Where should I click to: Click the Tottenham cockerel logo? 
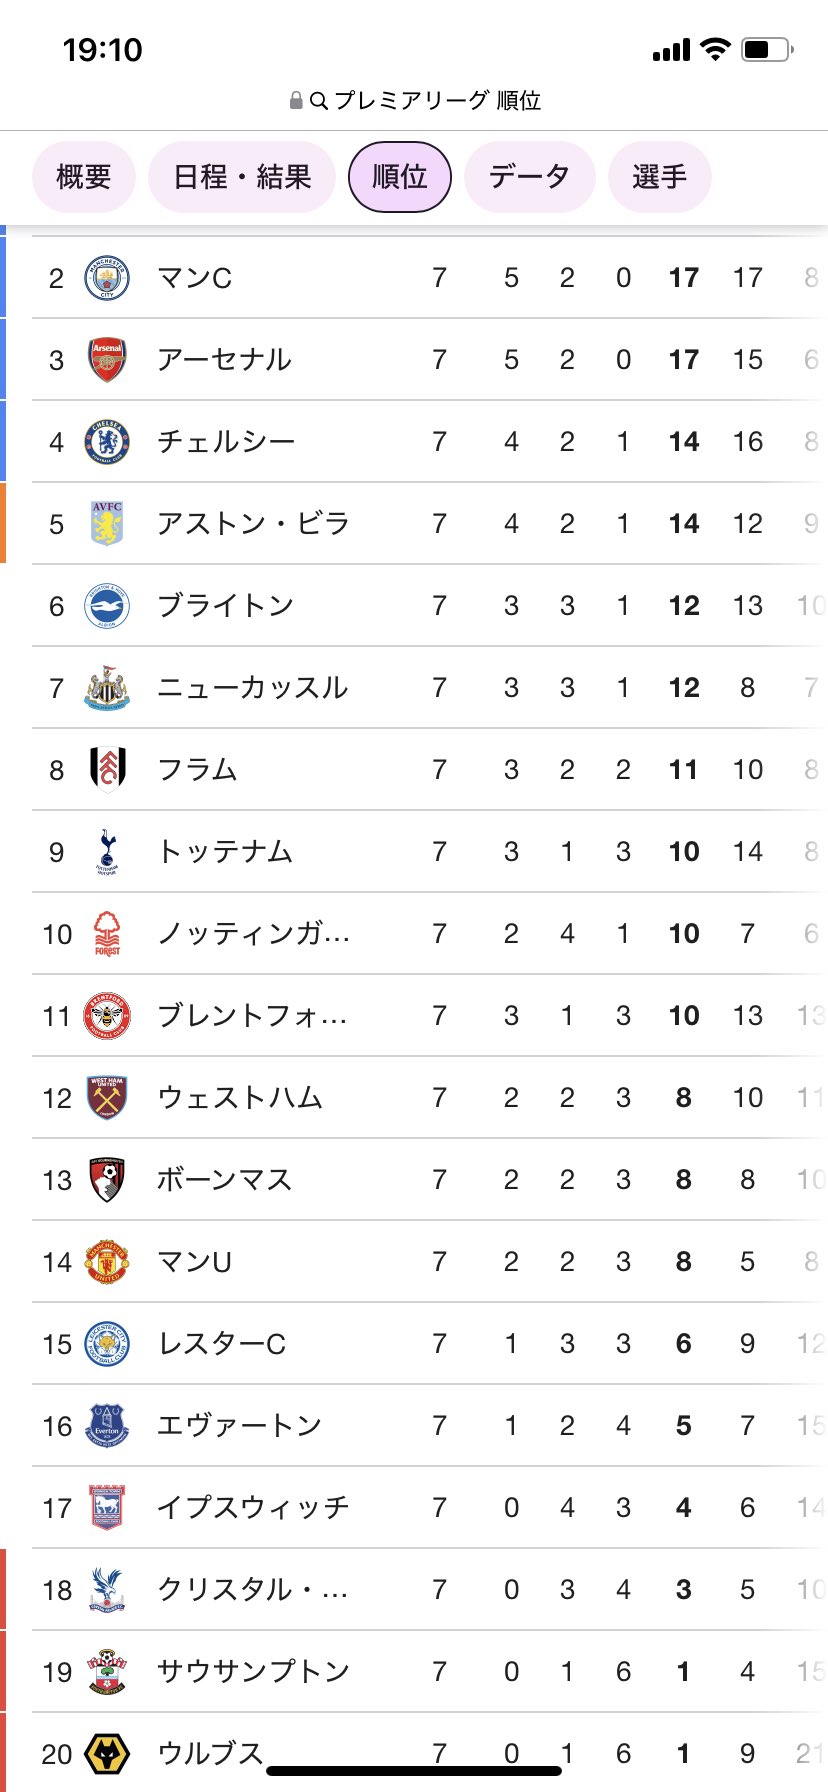click(x=107, y=852)
